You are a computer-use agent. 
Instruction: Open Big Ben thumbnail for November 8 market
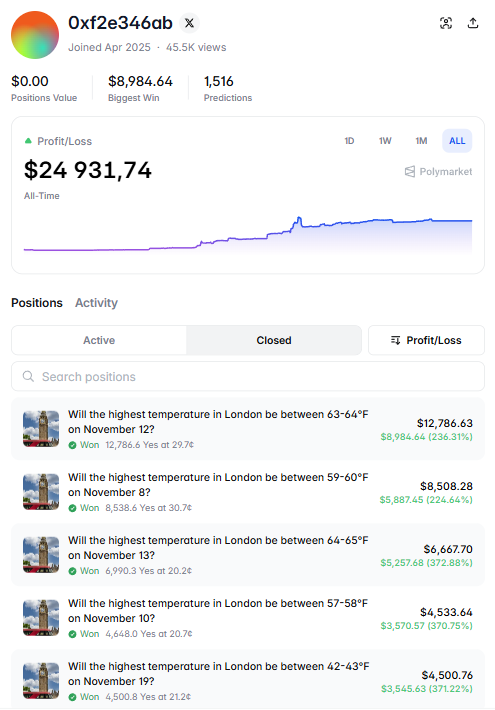pos(41,492)
